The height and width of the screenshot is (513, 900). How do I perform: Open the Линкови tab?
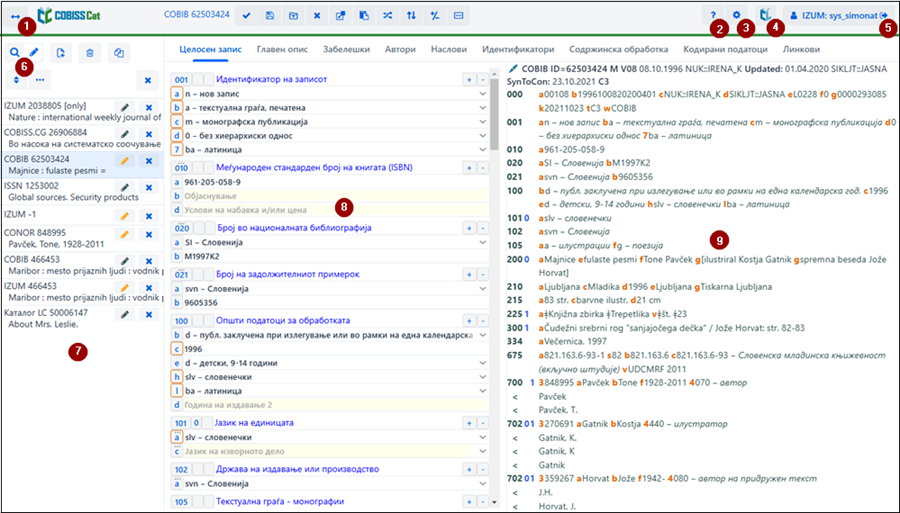[801, 49]
